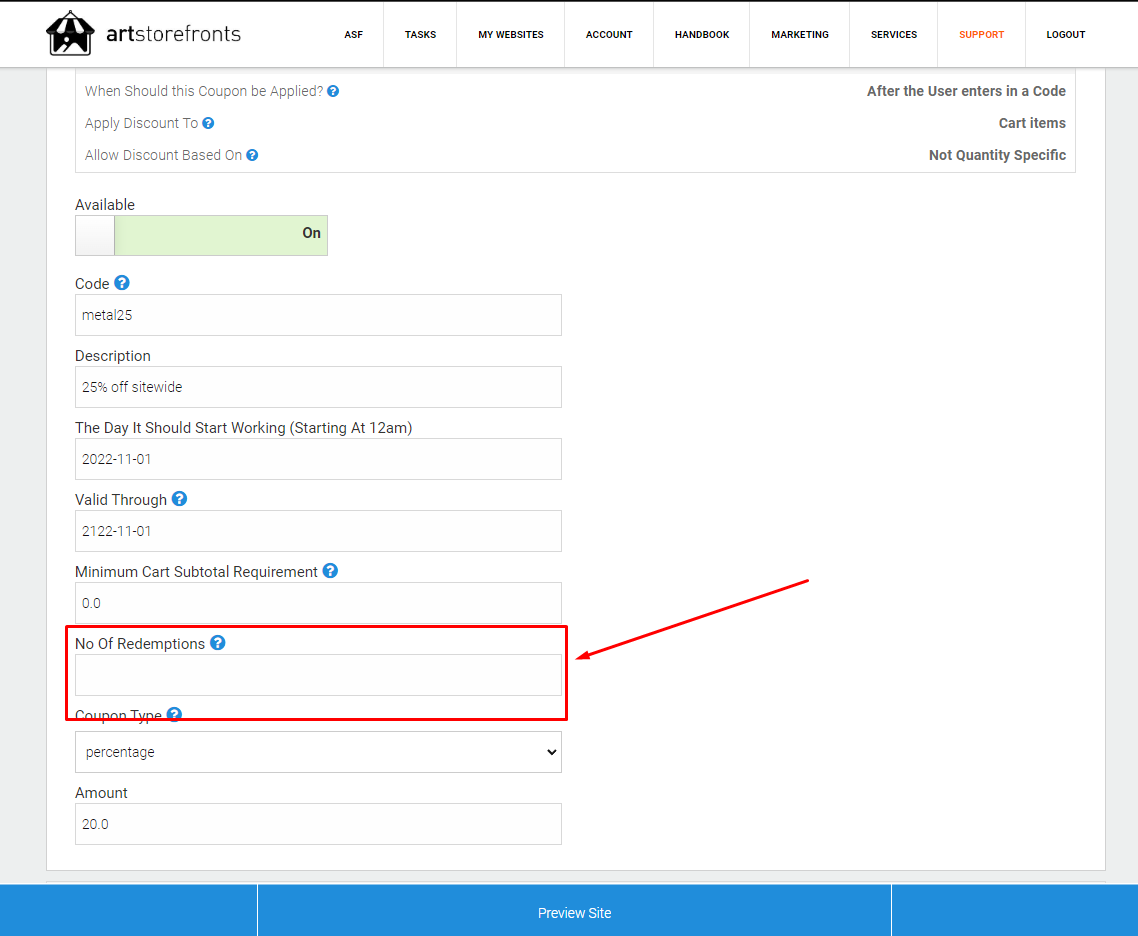Open help icon beside When Should this Coupon be Applied
The image size is (1138, 936).
point(333,91)
